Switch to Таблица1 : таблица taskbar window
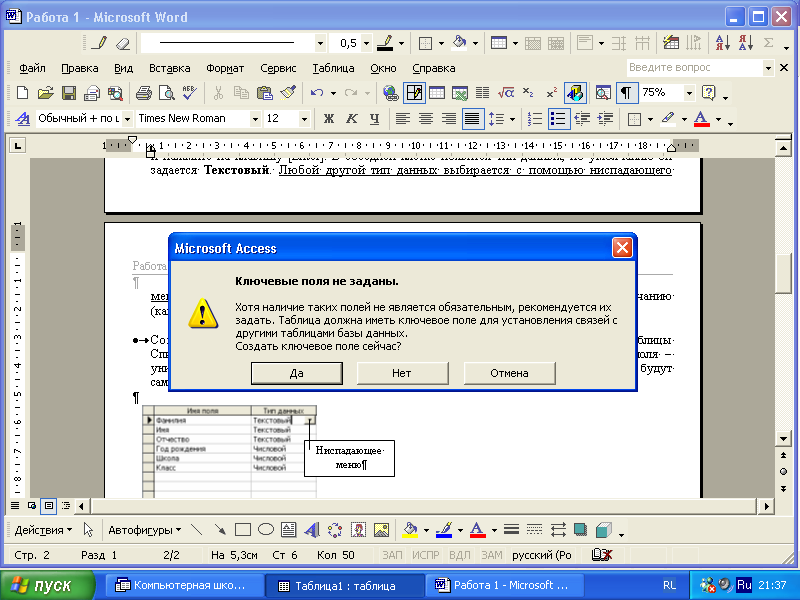Screen dimensions: 800x600 click(x=344, y=586)
